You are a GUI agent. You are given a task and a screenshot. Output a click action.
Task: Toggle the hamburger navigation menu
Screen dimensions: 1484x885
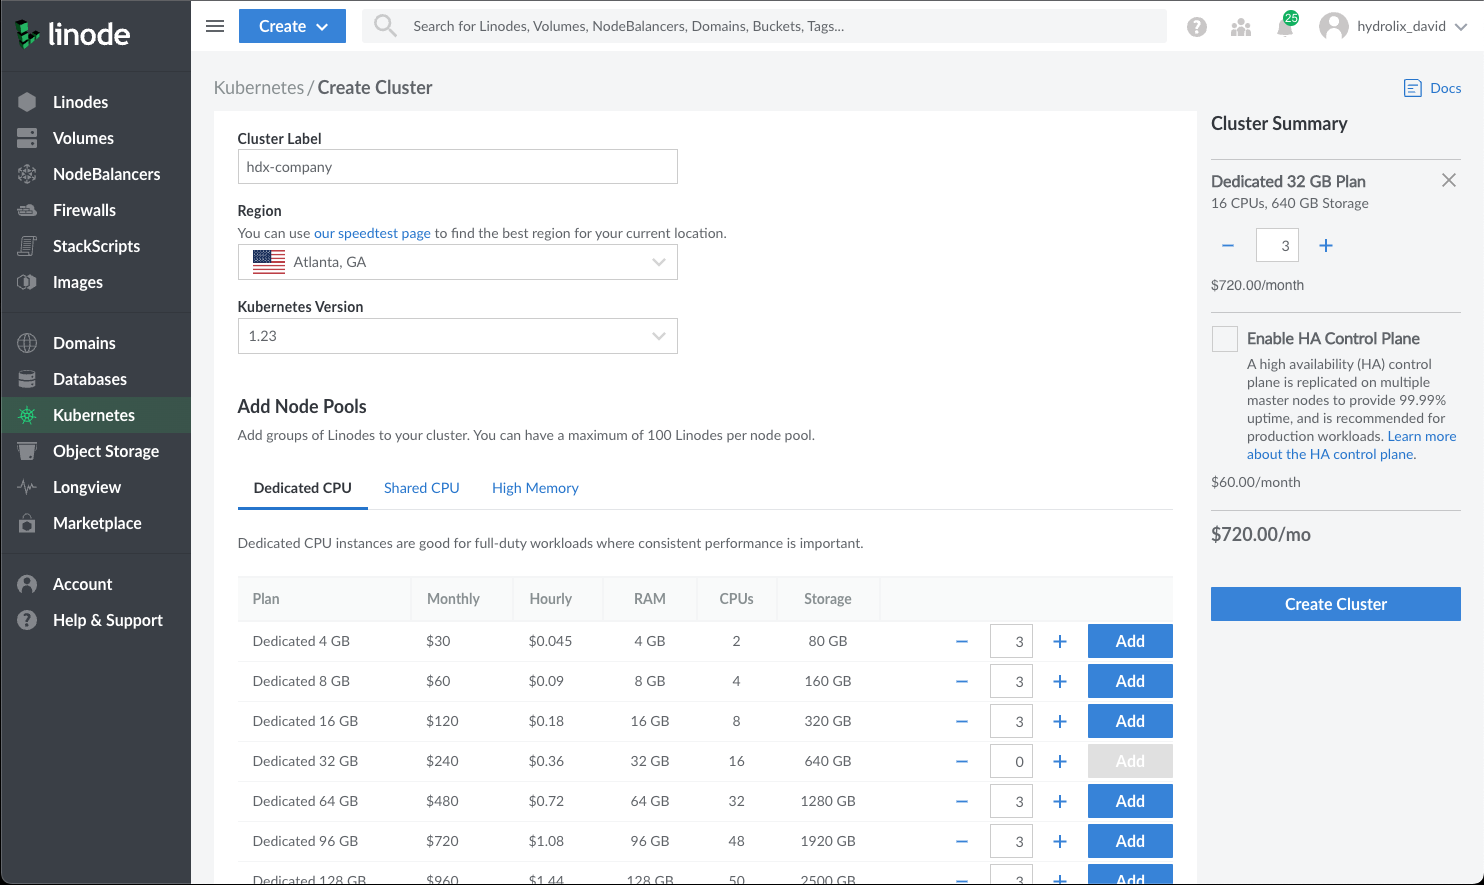(215, 26)
